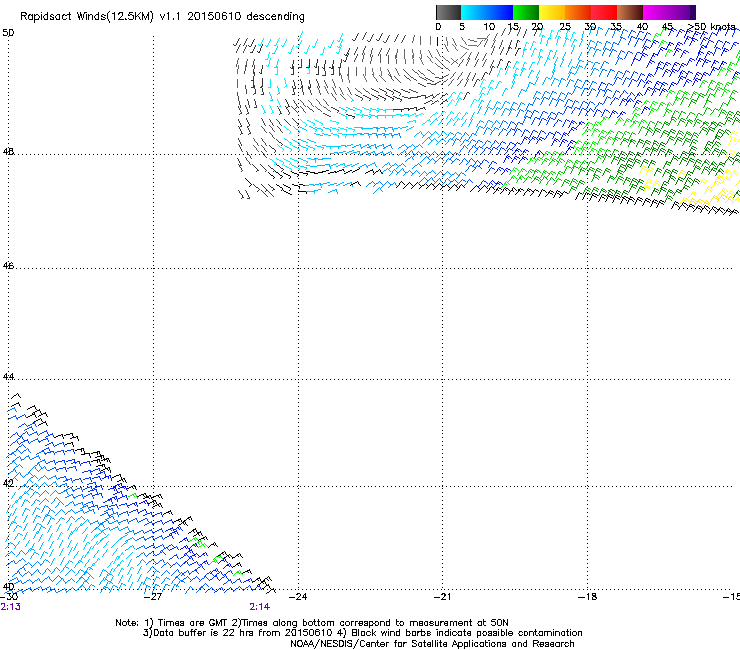Click the latitude label 50
Screen dimensions: 740x650
(8, 33)
